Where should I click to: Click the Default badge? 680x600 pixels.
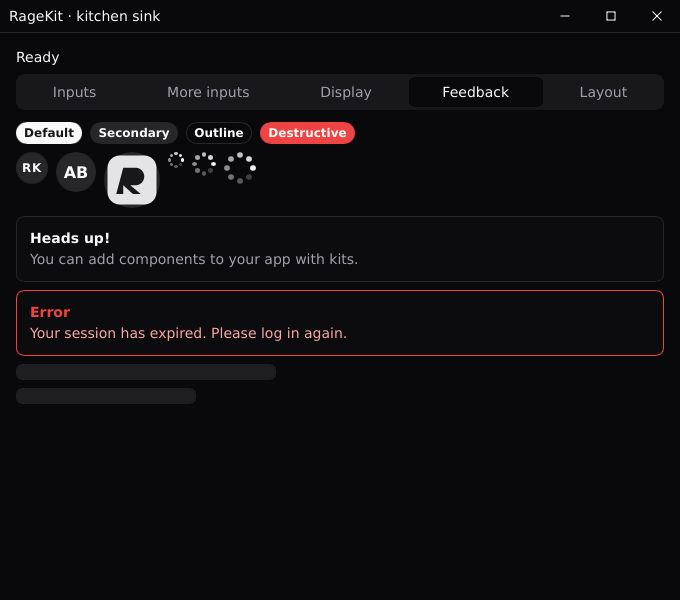click(x=49, y=133)
